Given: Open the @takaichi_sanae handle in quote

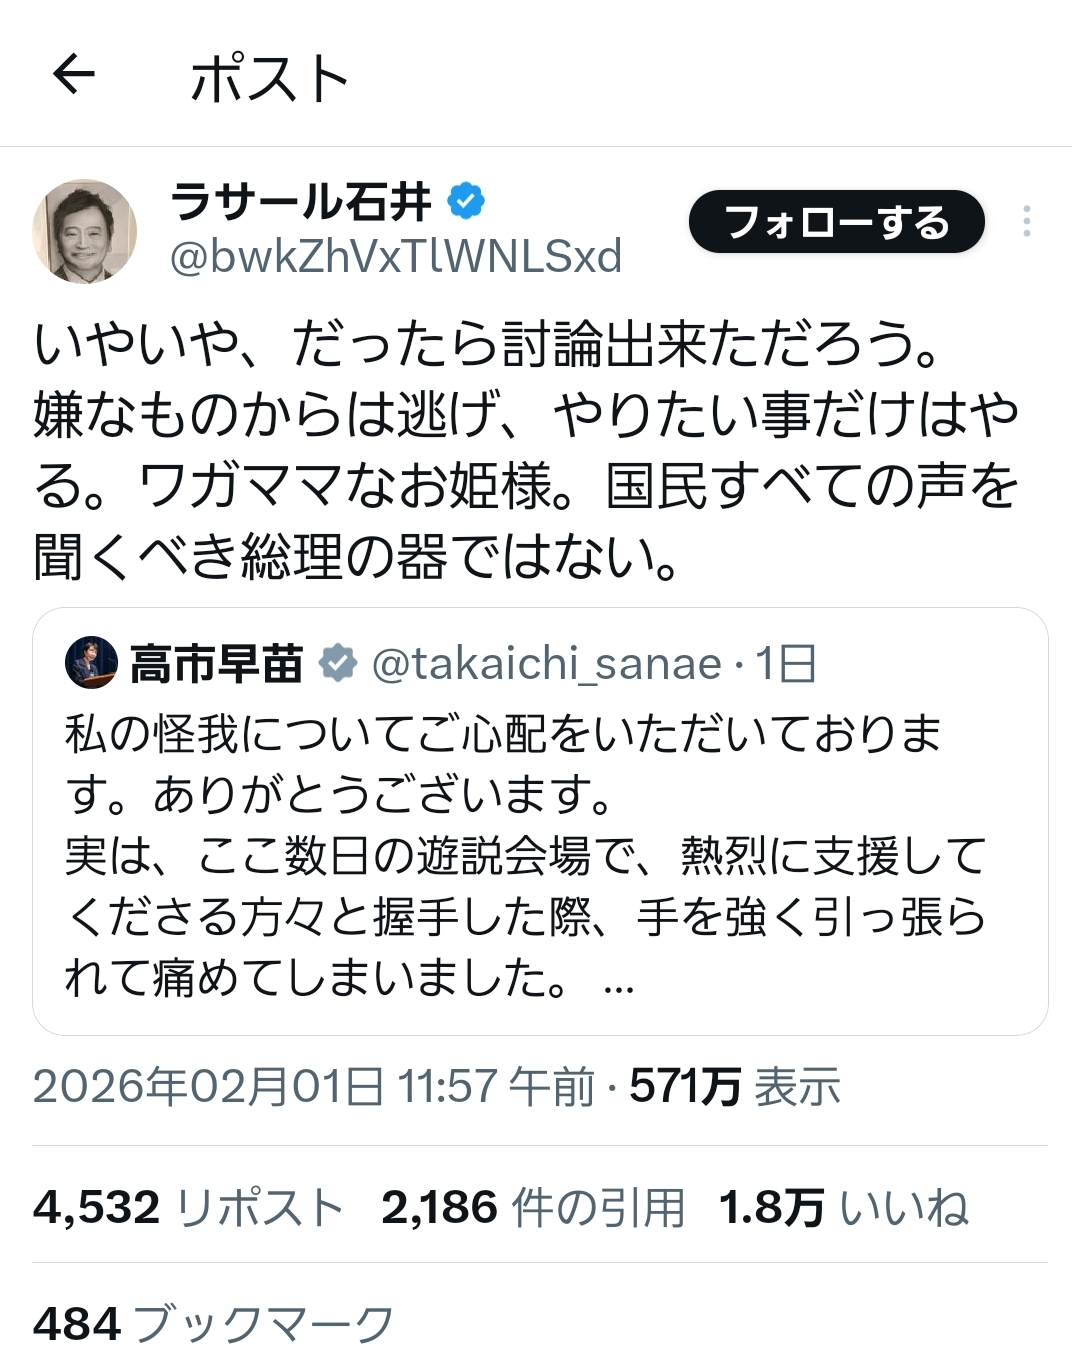Looking at the screenshot, I should 546,663.
